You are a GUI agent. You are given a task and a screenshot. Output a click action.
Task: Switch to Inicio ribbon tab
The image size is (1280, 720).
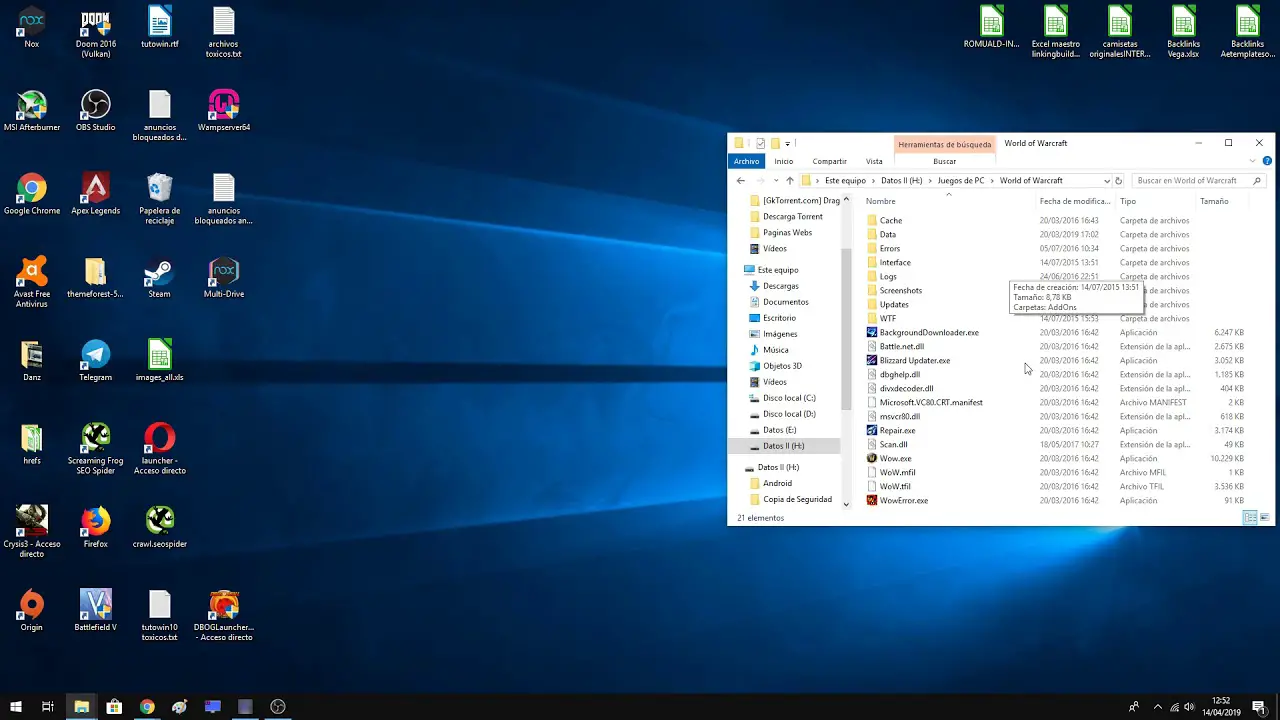point(783,161)
